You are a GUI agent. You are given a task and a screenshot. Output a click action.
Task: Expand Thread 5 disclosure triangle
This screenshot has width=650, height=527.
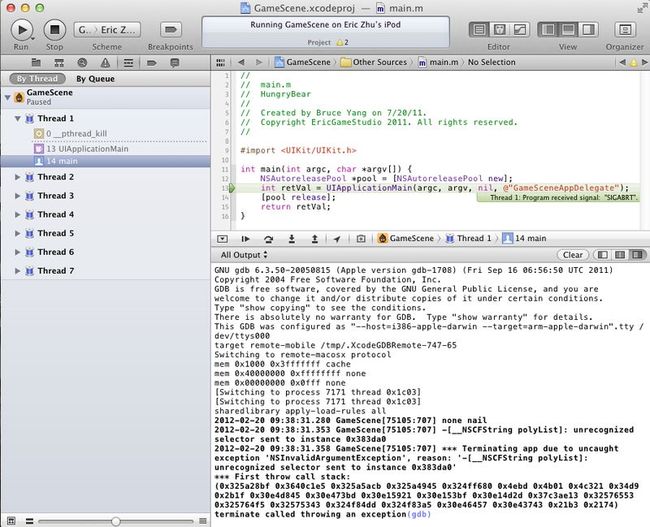(17, 233)
